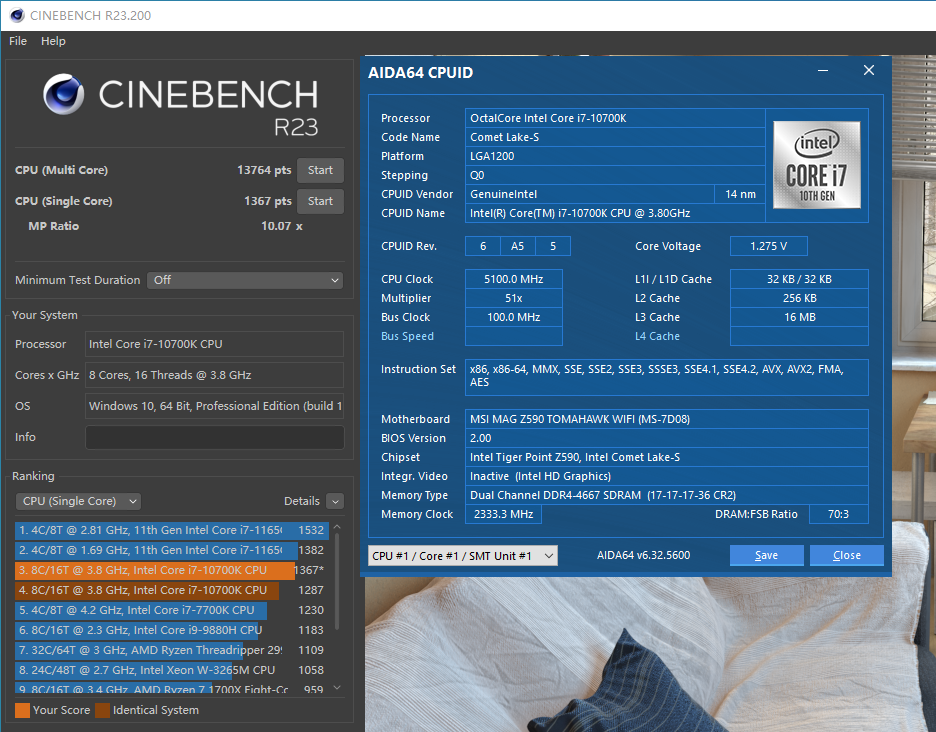The height and width of the screenshot is (732, 936).
Task: Select ranking row 4 identical i7-10700K
Action: (x=171, y=590)
